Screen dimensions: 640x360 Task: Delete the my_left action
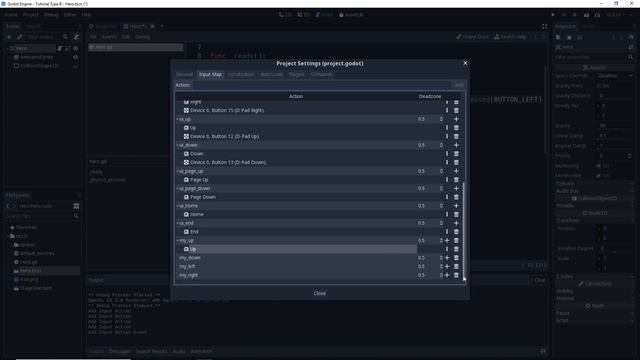[x=456, y=267]
